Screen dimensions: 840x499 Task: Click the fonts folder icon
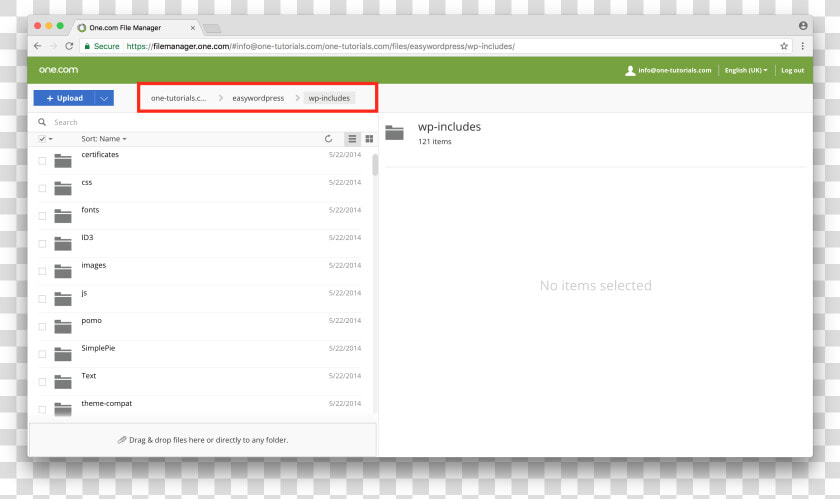(x=63, y=215)
